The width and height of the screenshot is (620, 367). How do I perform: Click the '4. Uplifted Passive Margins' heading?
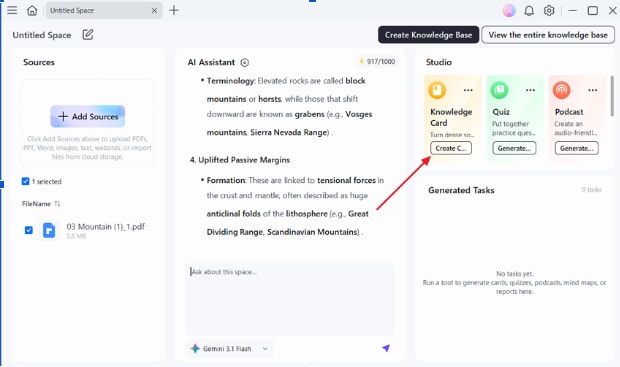coord(240,160)
